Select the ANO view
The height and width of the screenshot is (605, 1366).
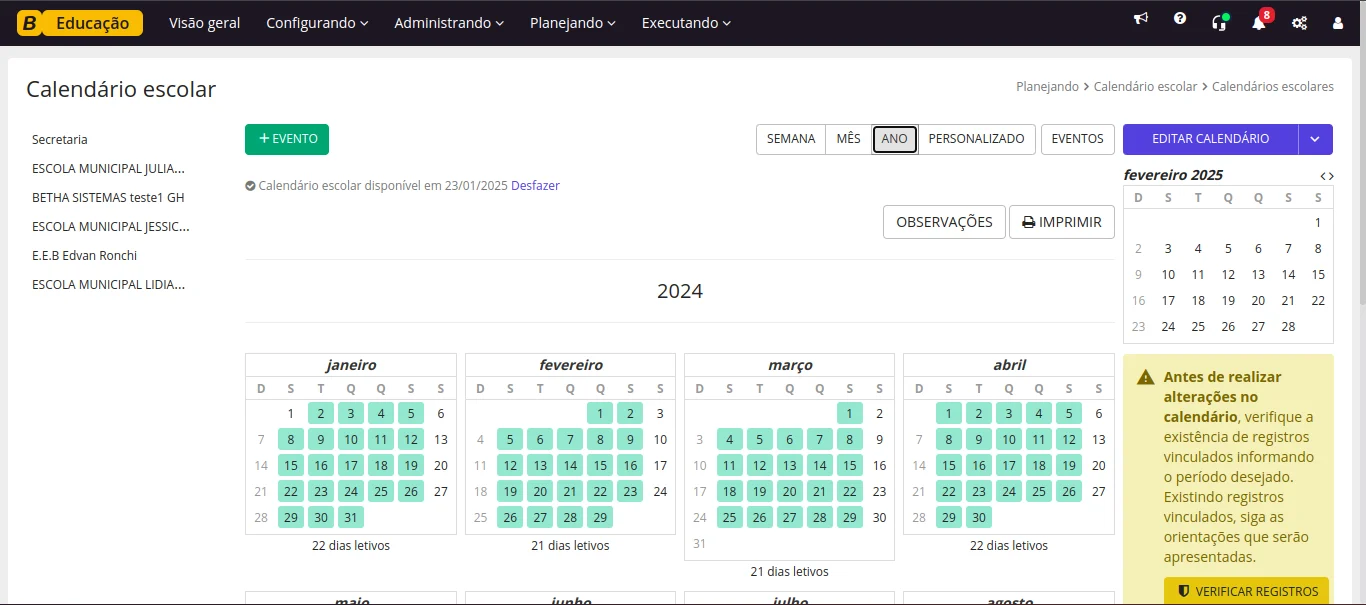point(894,139)
